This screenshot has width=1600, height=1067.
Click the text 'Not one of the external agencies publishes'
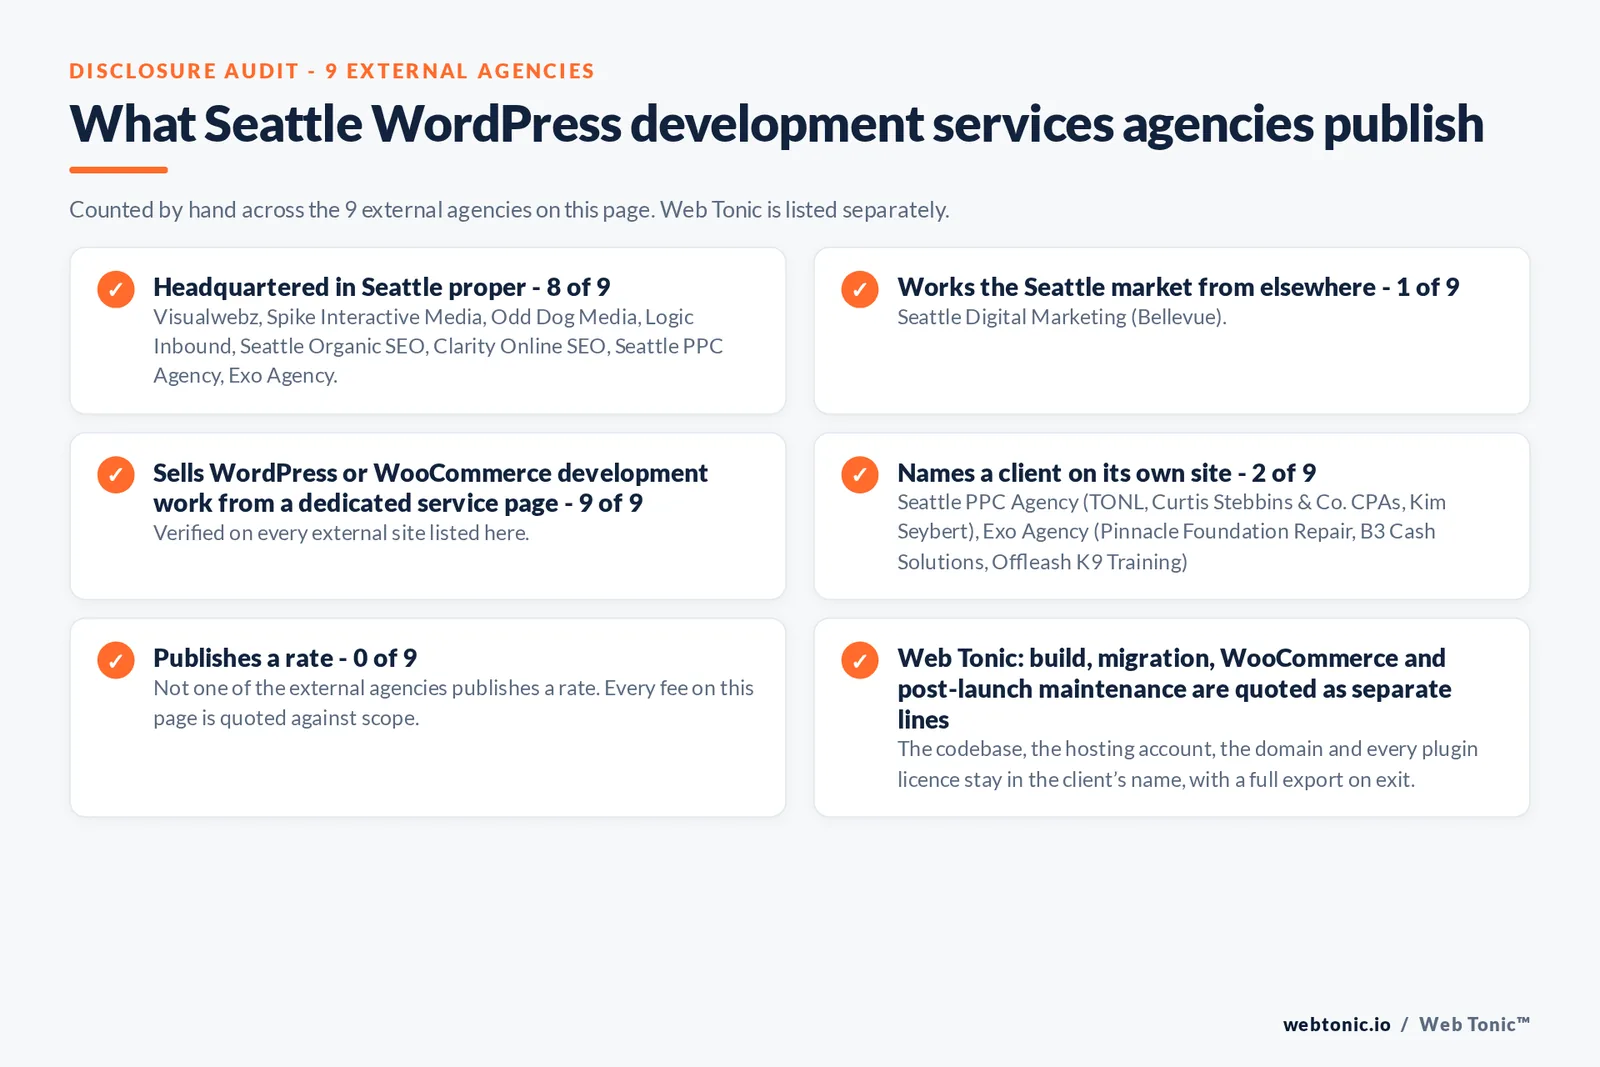point(453,703)
